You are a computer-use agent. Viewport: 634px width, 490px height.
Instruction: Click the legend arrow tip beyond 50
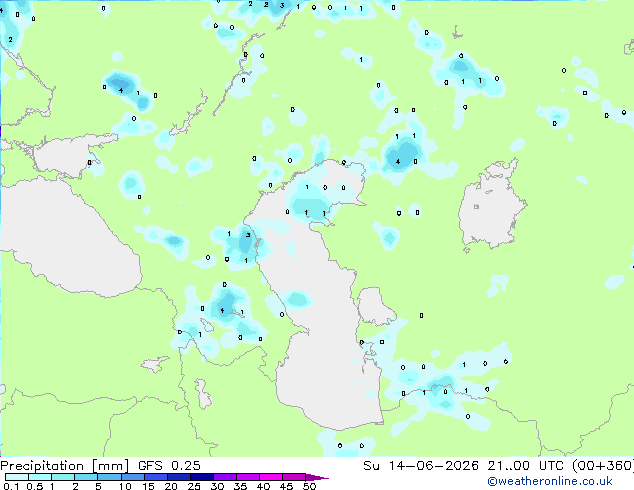coord(317,477)
